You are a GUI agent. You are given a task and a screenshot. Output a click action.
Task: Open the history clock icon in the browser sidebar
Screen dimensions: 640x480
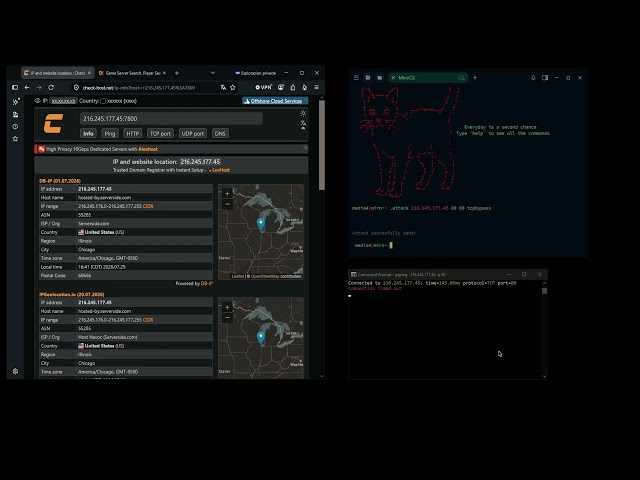[x=16, y=127]
